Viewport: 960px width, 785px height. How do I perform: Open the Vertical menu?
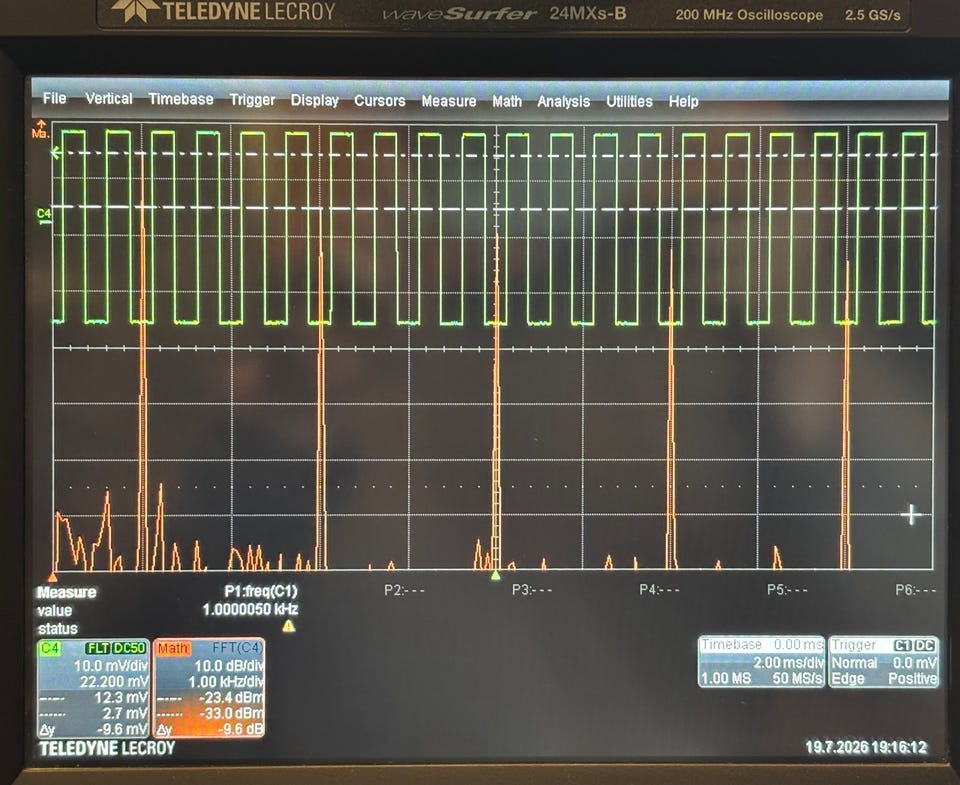tap(108, 99)
